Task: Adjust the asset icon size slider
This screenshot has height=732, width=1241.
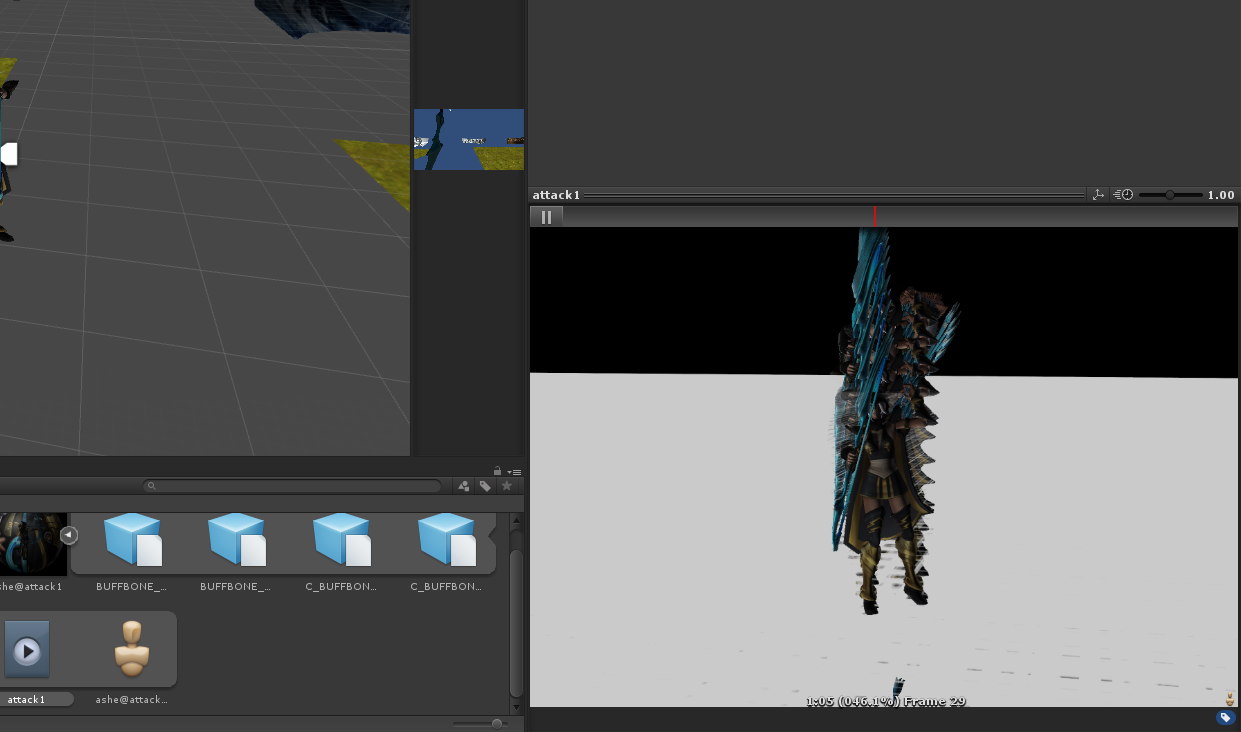Action: [497, 723]
